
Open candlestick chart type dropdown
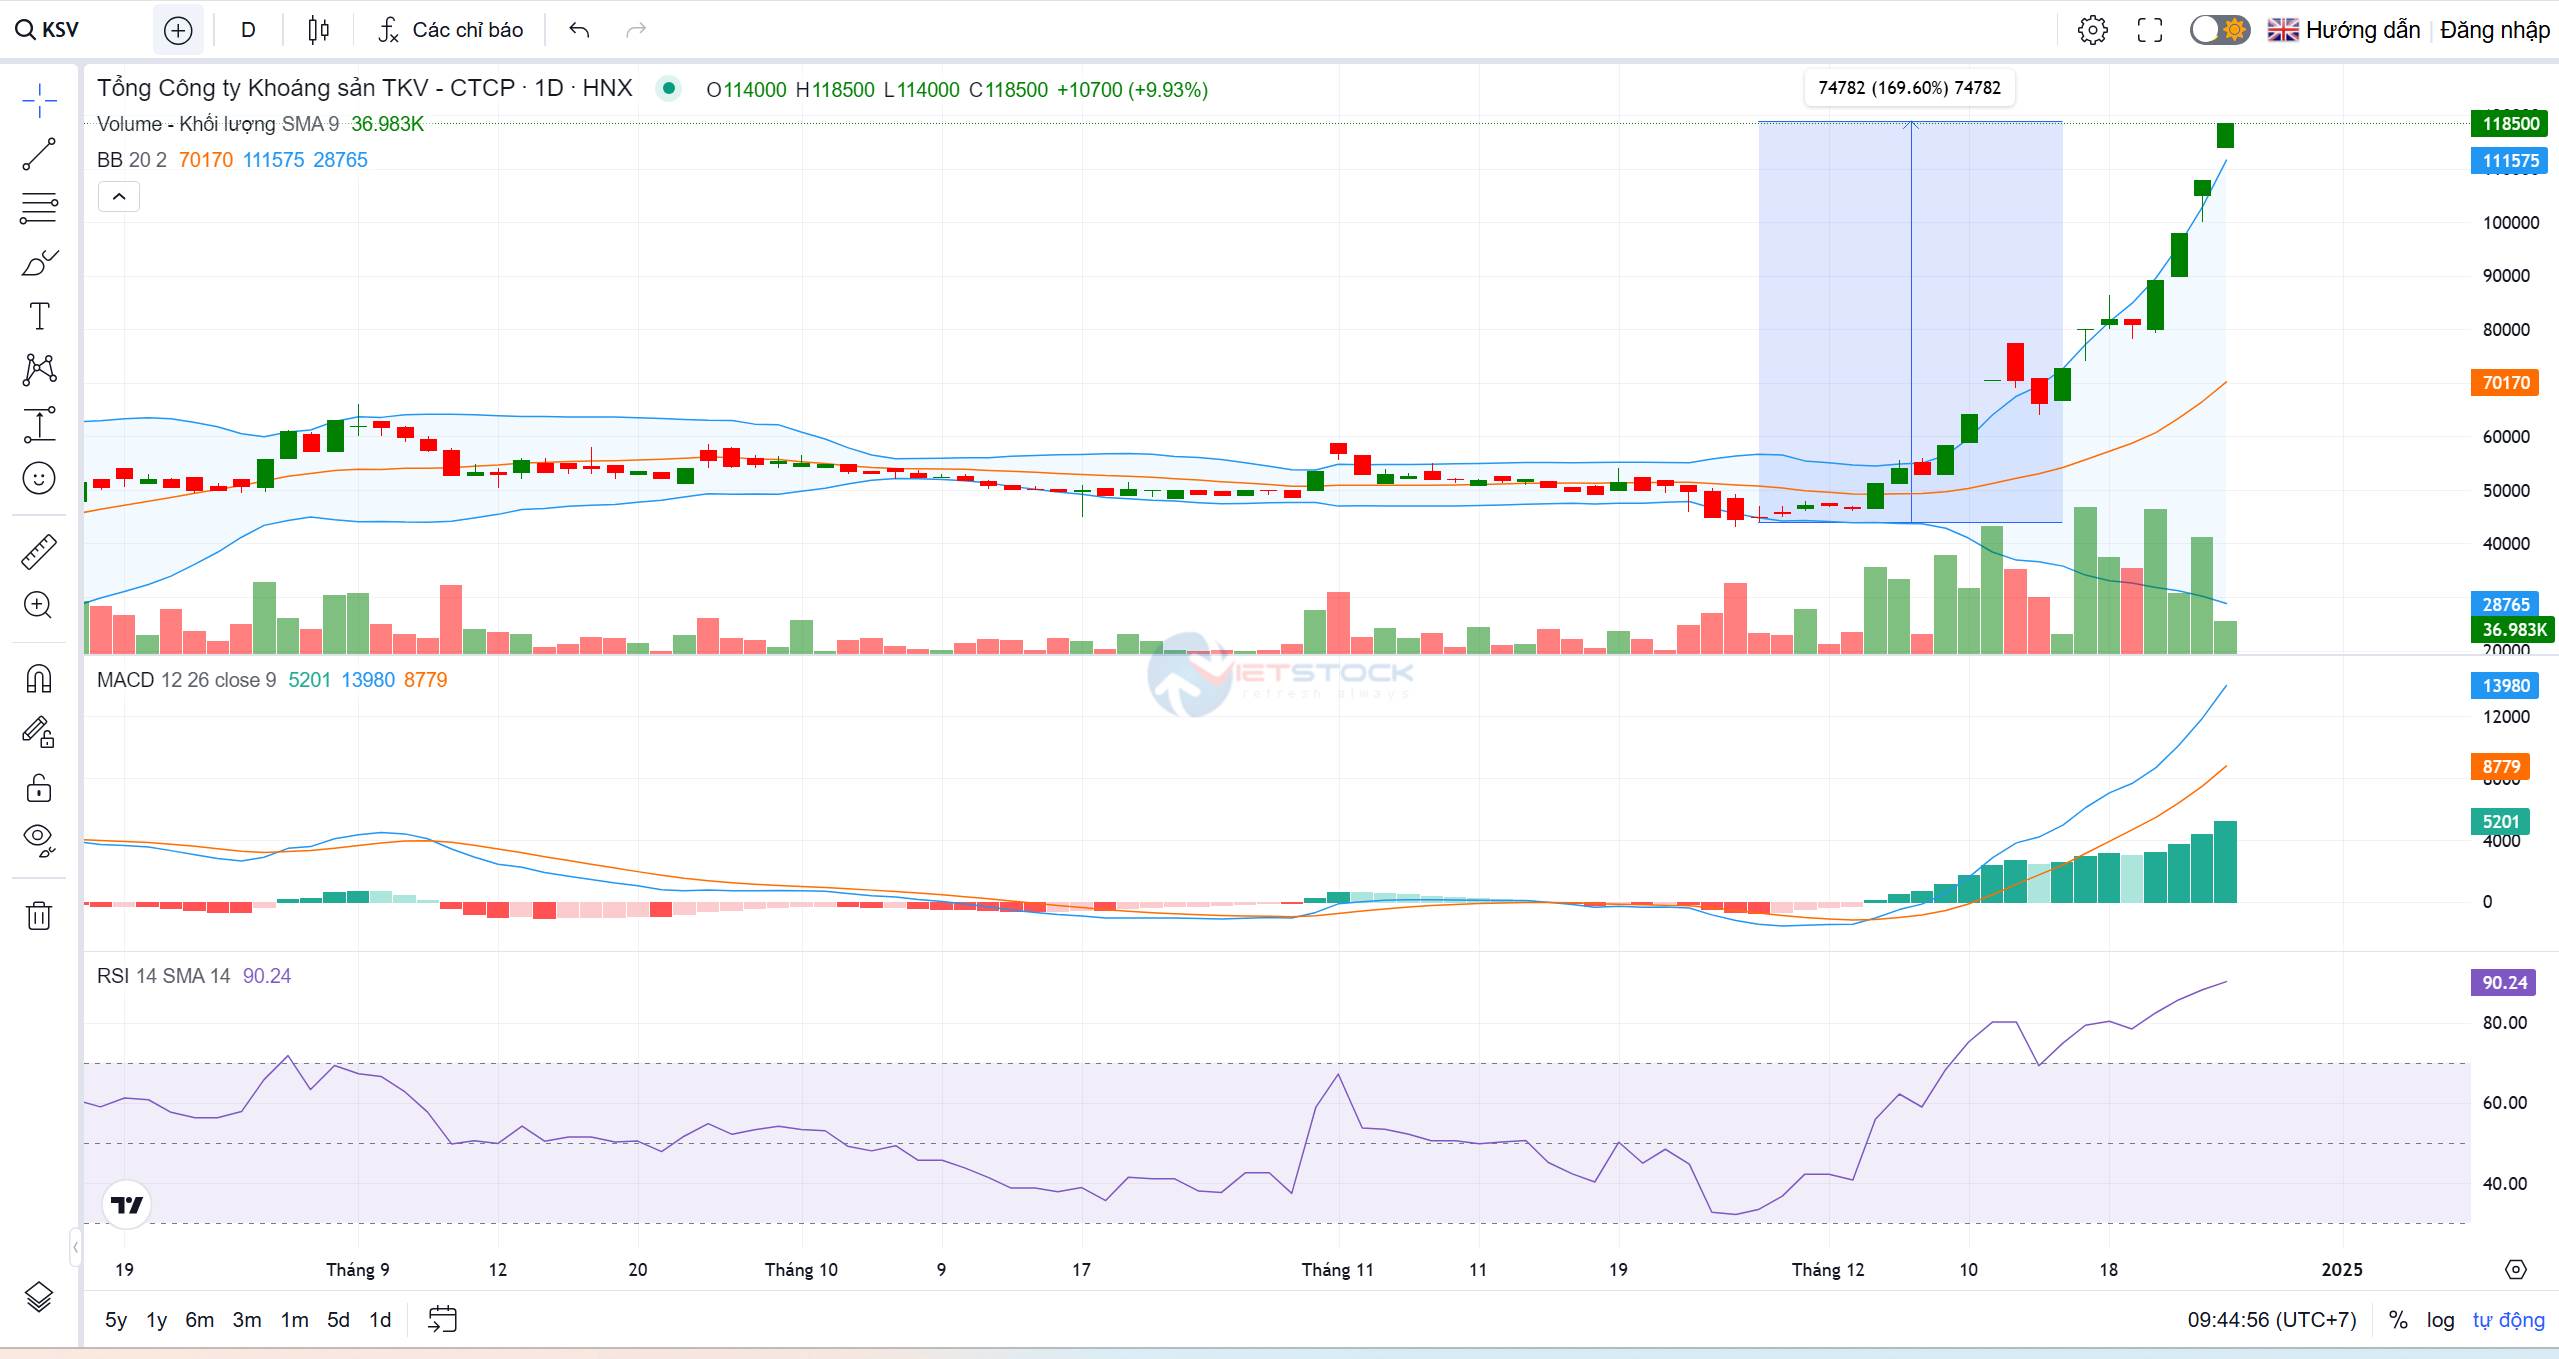pyautogui.click(x=318, y=30)
